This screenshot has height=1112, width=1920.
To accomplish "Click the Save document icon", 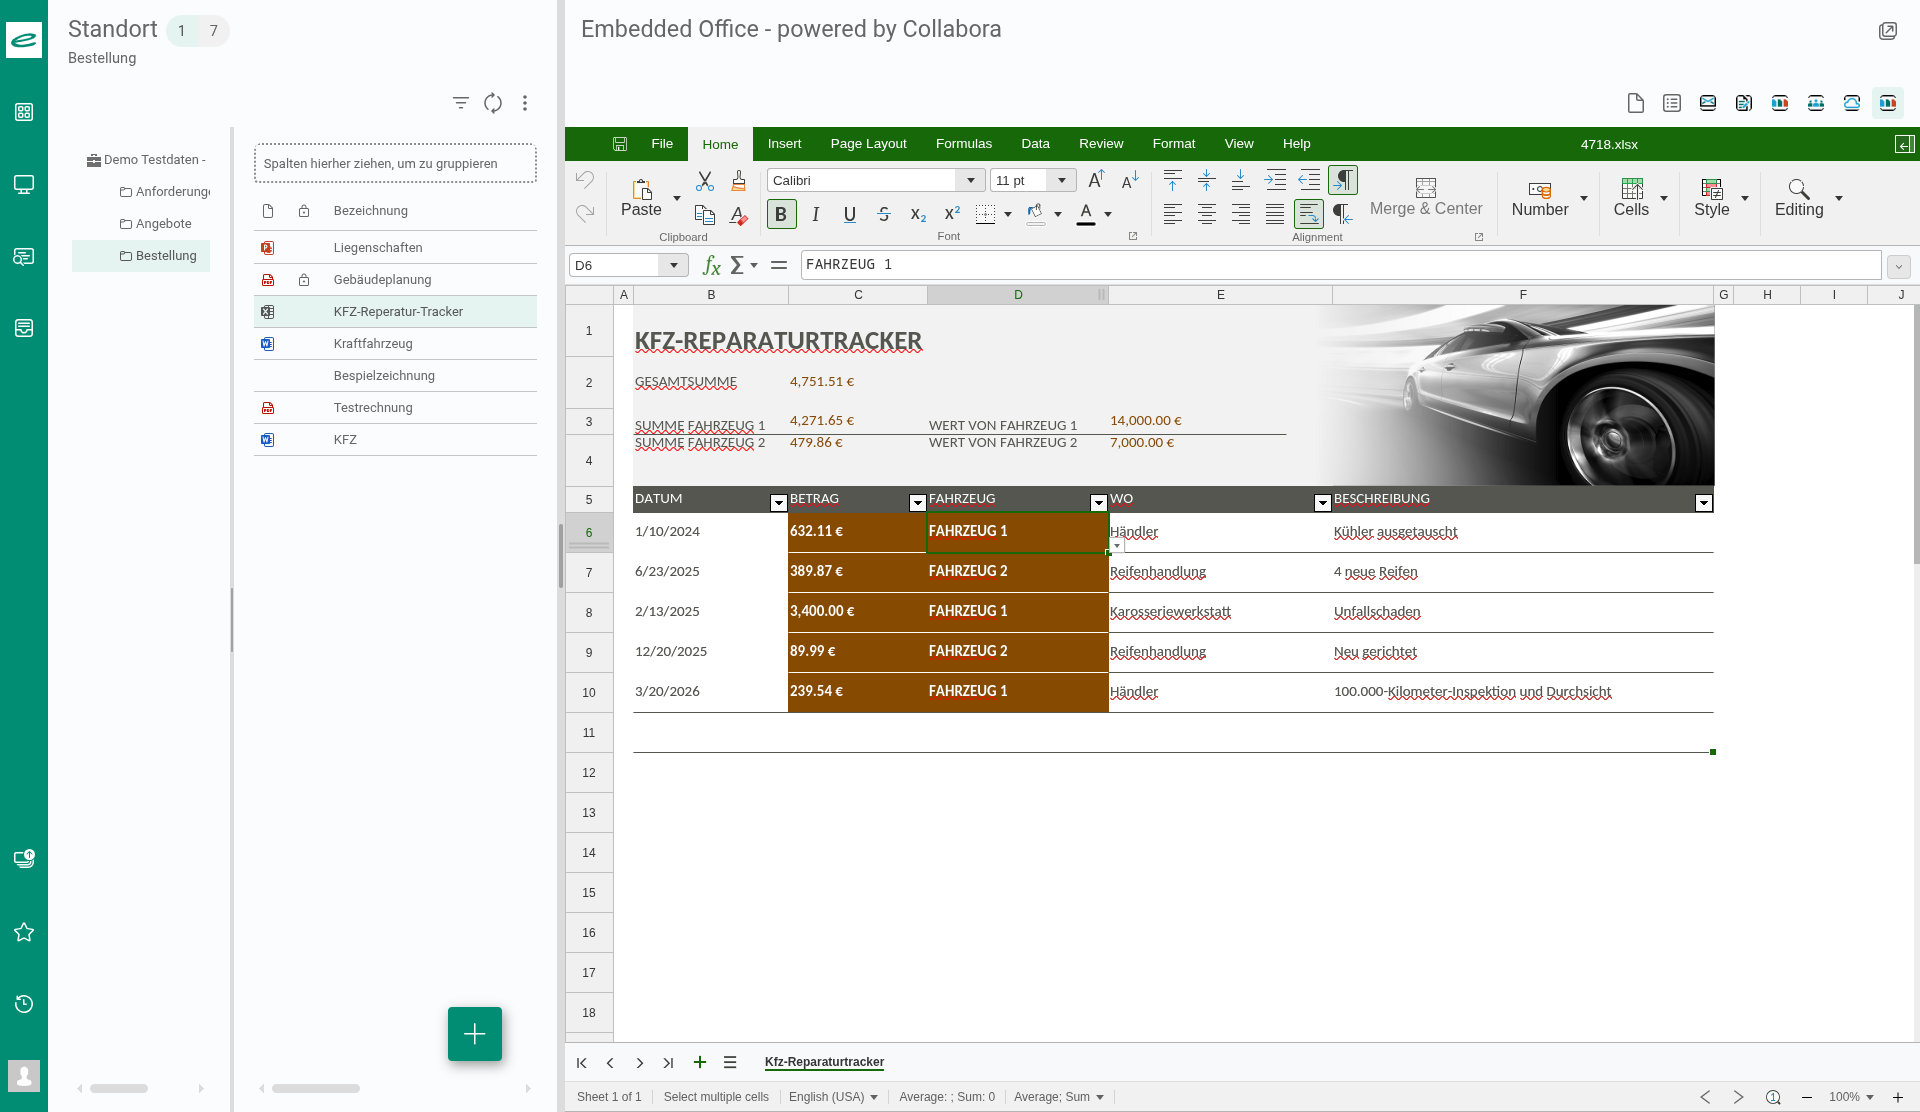I will pos(620,144).
